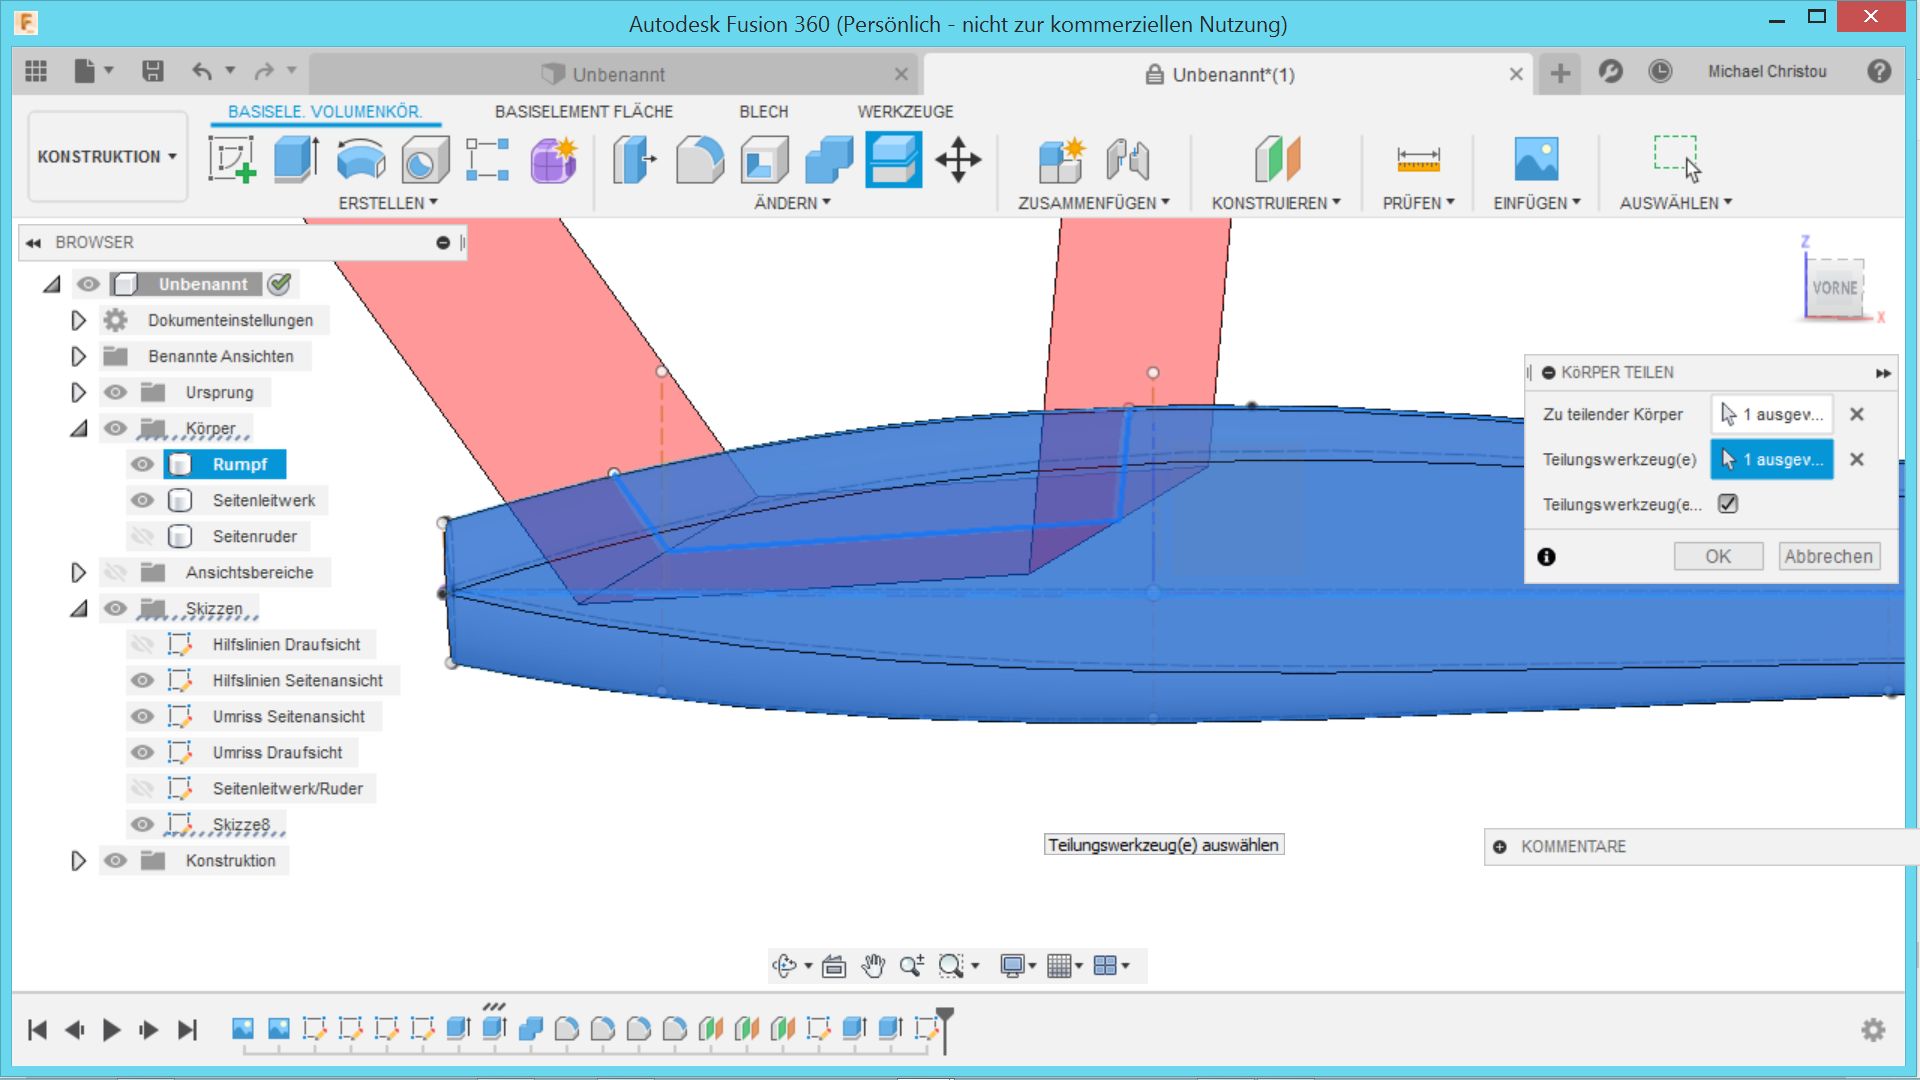Select the Pan hand tool
Viewport: 1920px width, 1080px height.
tap(873, 966)
